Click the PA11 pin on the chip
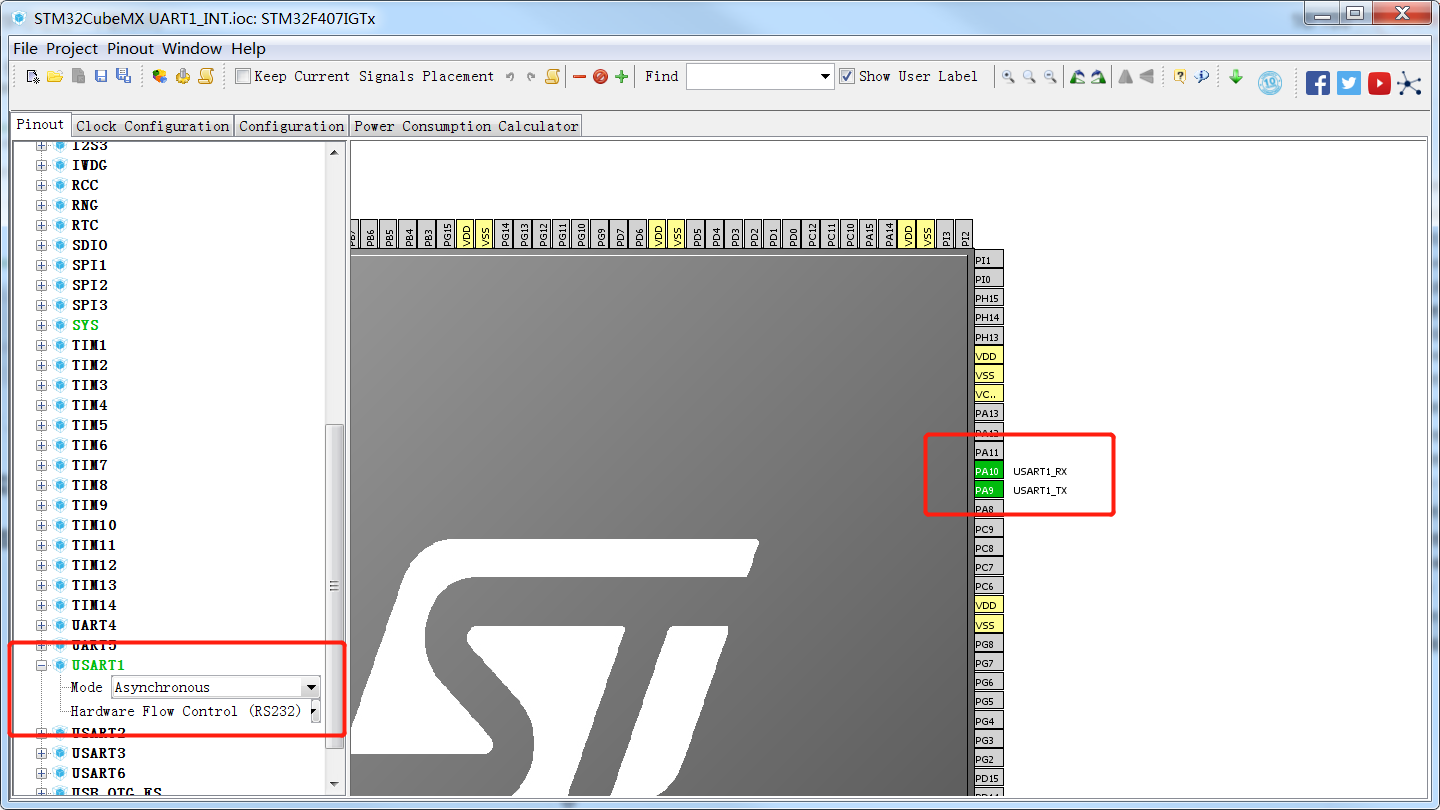The height and width of the screenshot is (810, 1440). (989, 452)
